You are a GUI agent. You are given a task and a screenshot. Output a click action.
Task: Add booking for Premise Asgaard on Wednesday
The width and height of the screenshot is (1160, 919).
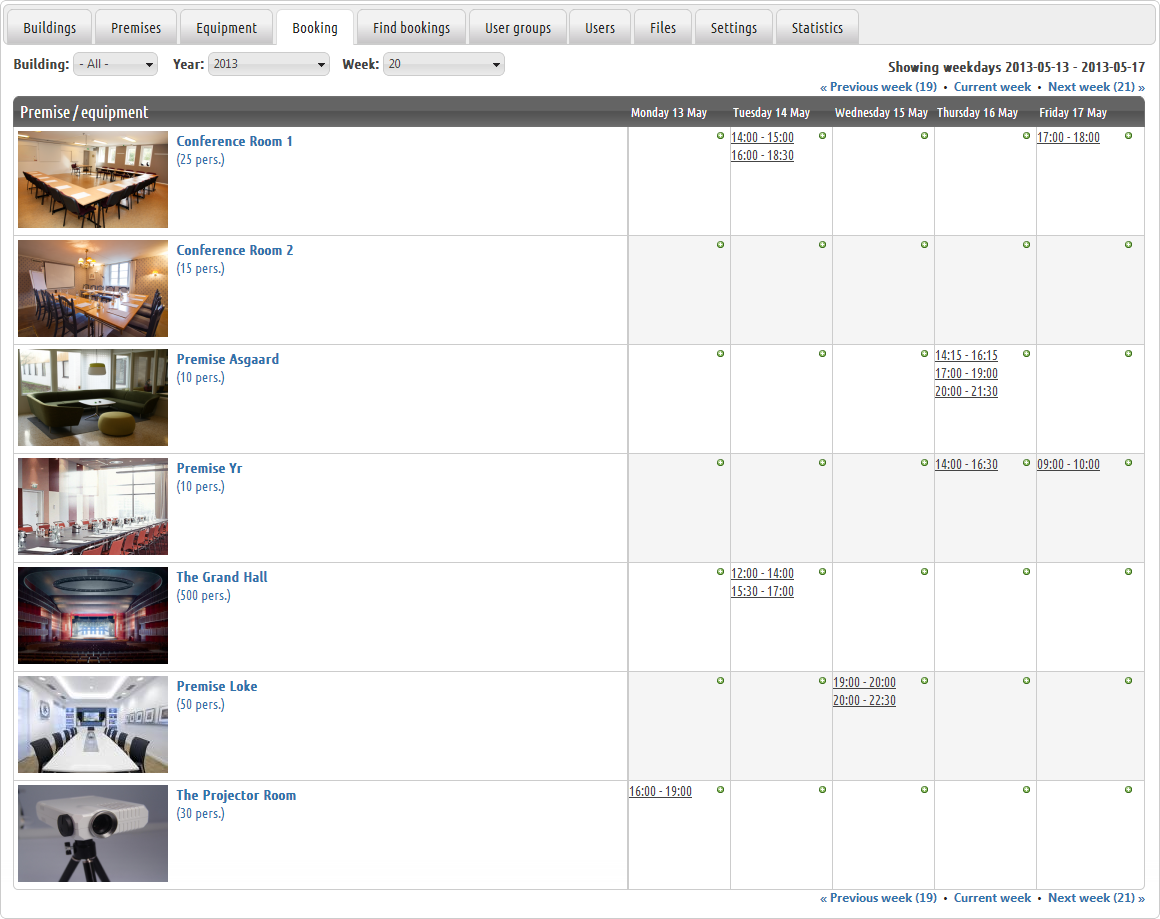coord(925,354)
